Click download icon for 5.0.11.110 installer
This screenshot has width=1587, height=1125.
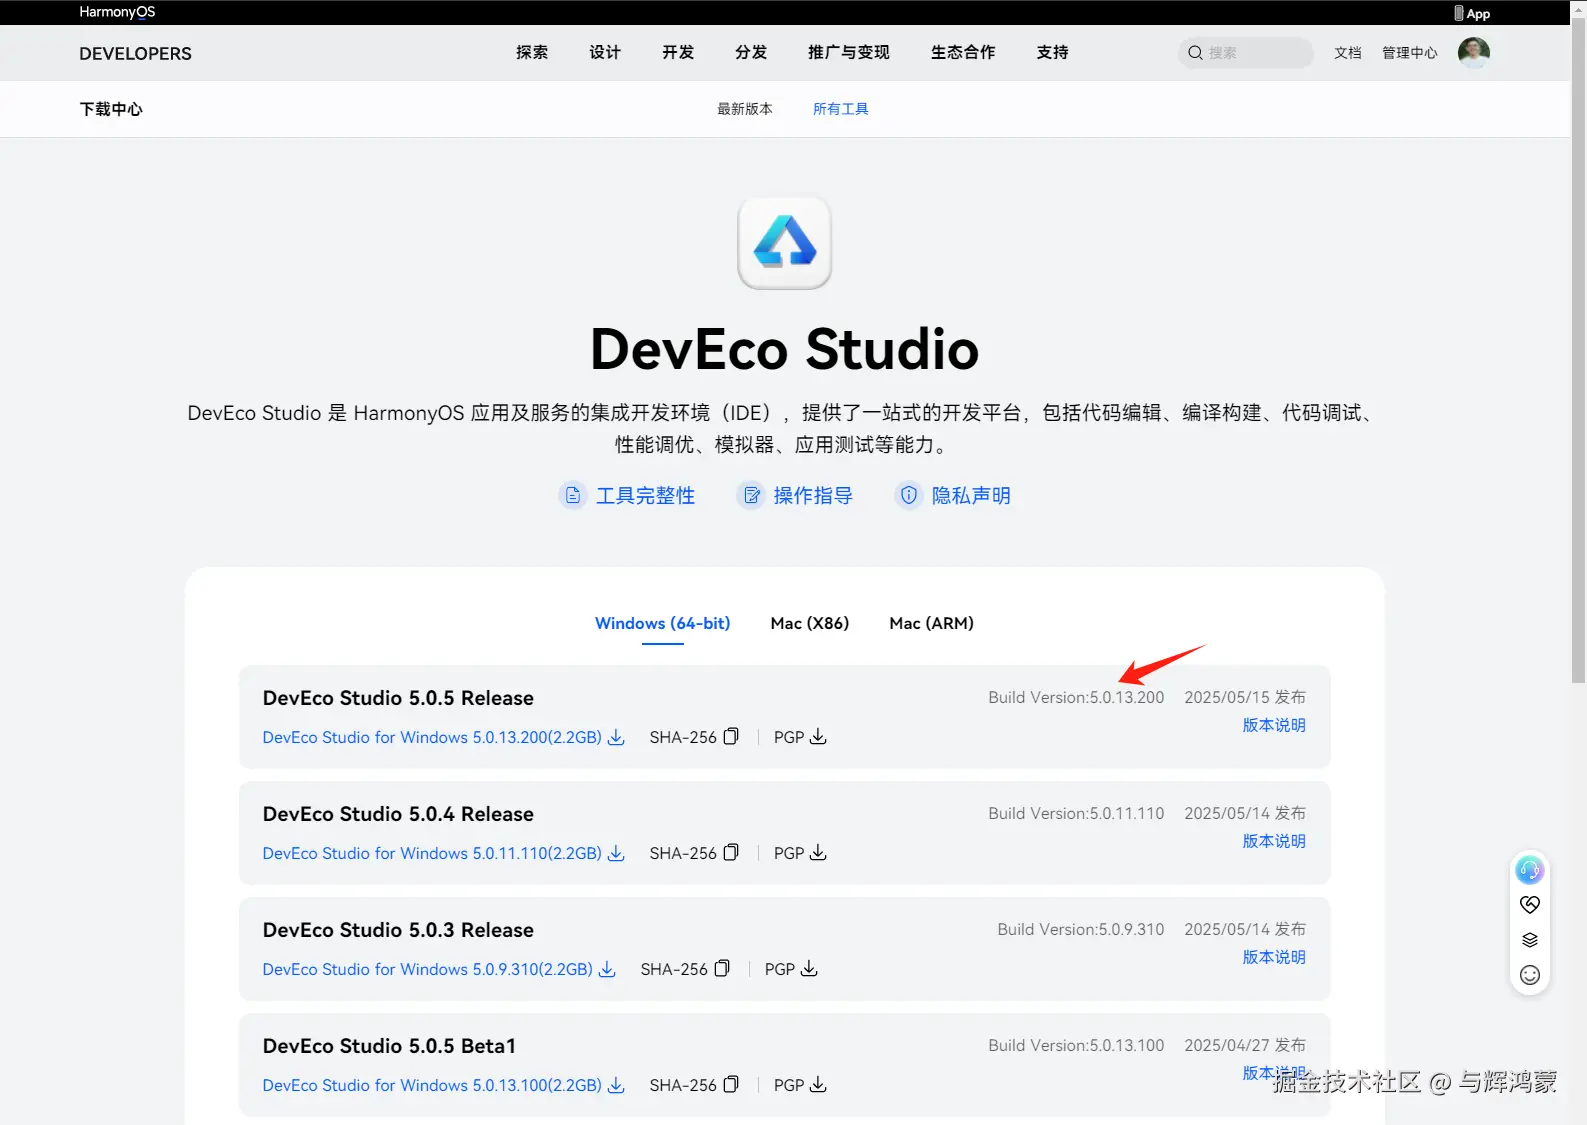(x=616, y=853)
